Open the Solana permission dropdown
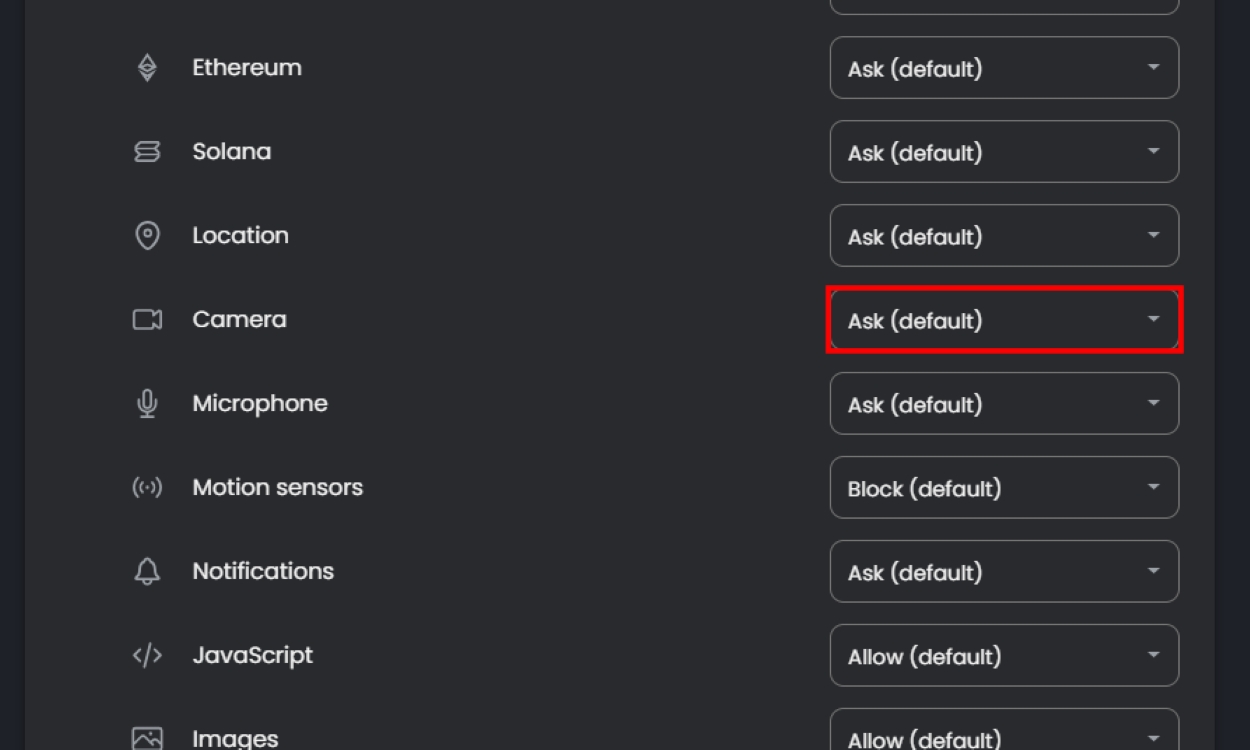Screen dimensions: 1250x750 [1004, 152]
